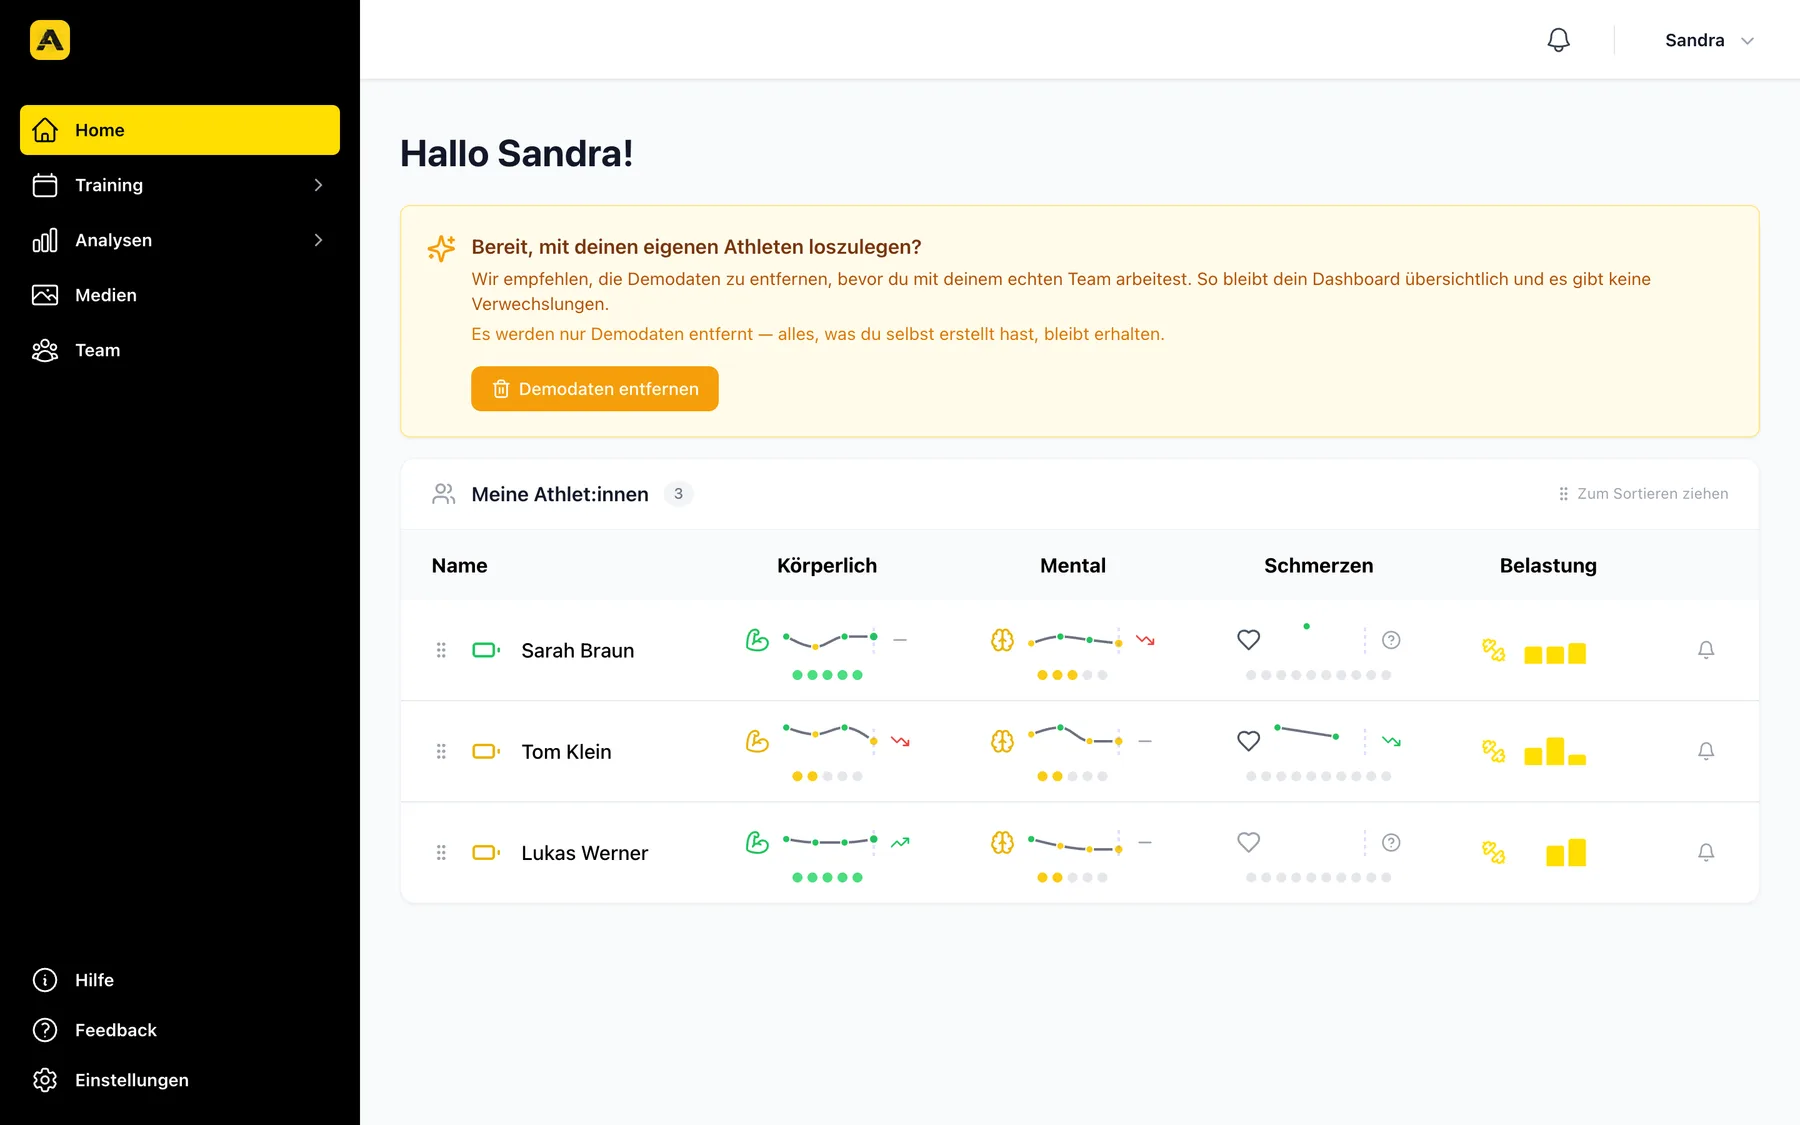Open the notifications bell in the header

(1558, 40)
